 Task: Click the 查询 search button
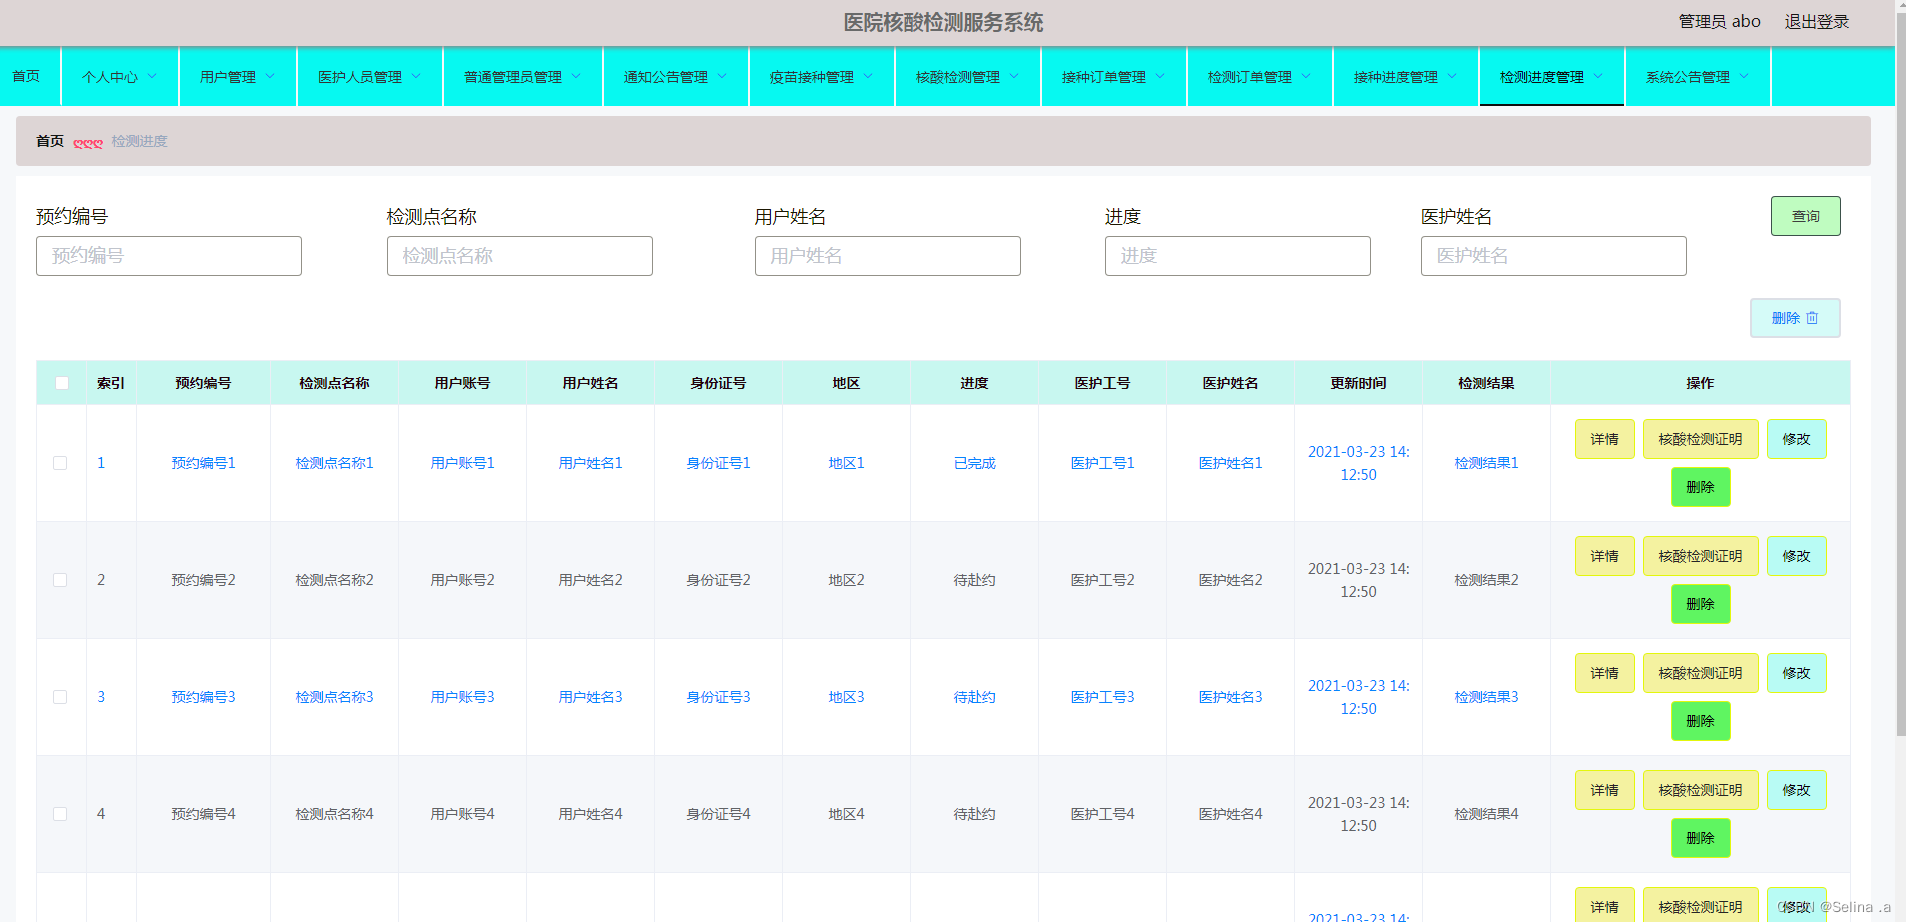click(x=1805, y=215)
